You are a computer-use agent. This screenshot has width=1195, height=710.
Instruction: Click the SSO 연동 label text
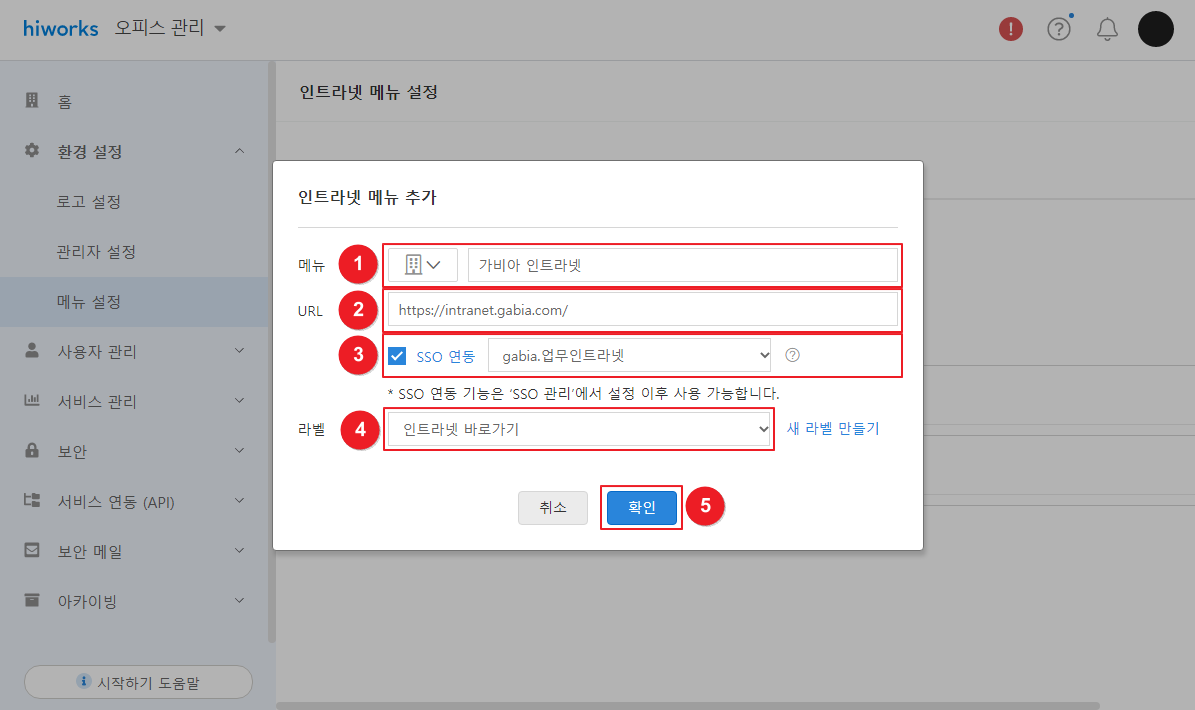coord(446,357)
